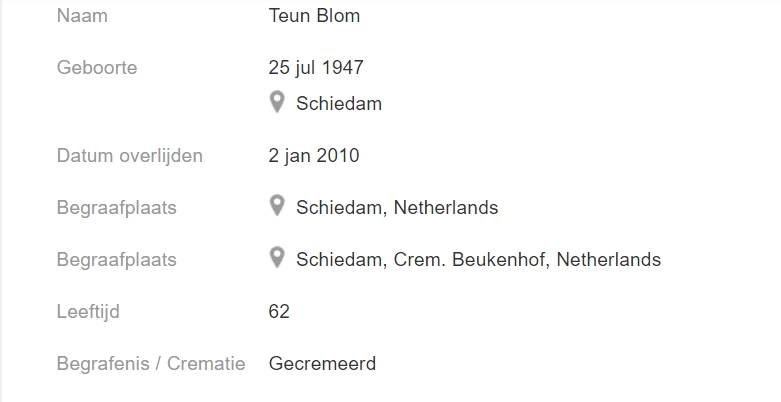The image size is (781, 402).
Task: Click the death date 2 jan 2010
Action: click(x=314, y=155)
